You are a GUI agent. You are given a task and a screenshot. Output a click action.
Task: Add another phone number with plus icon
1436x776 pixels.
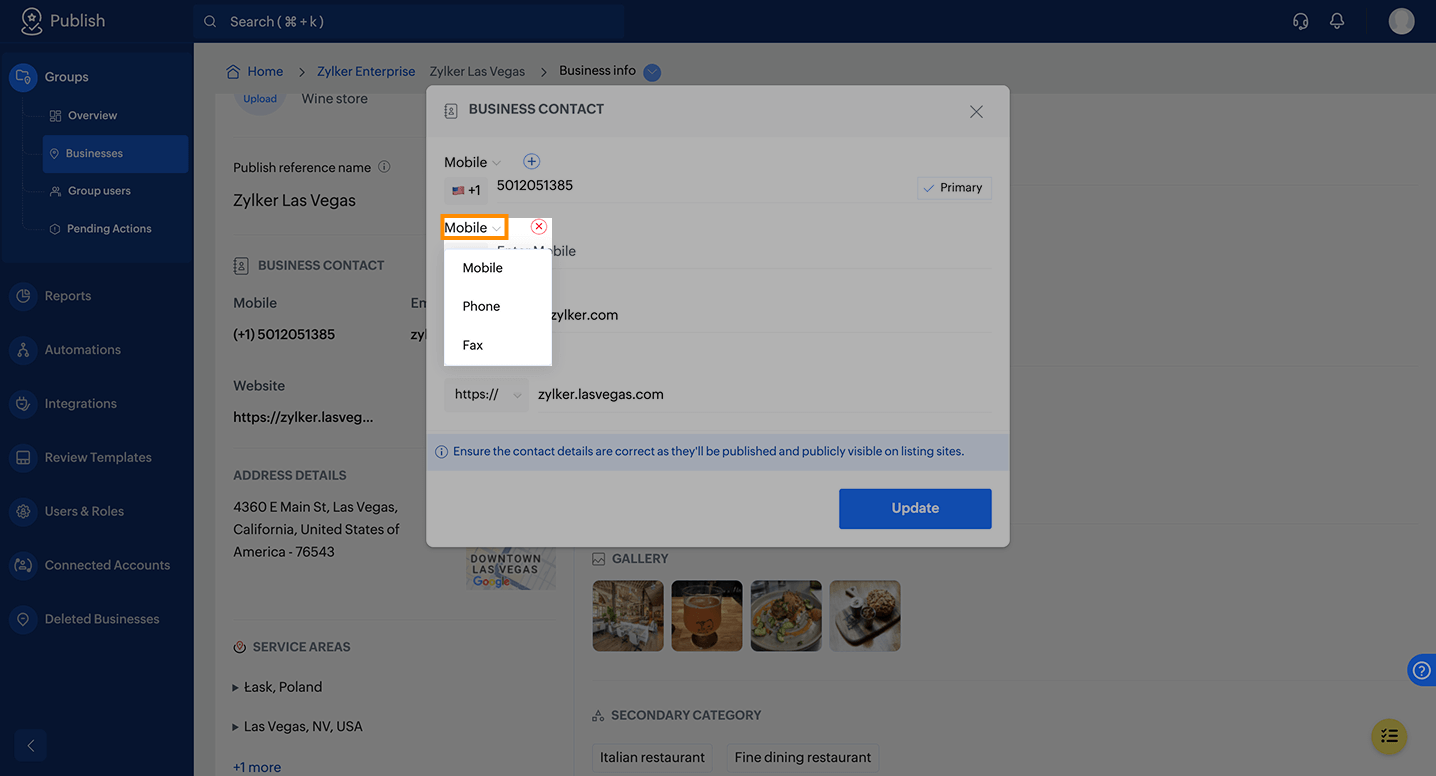click(x=531, y=162)
